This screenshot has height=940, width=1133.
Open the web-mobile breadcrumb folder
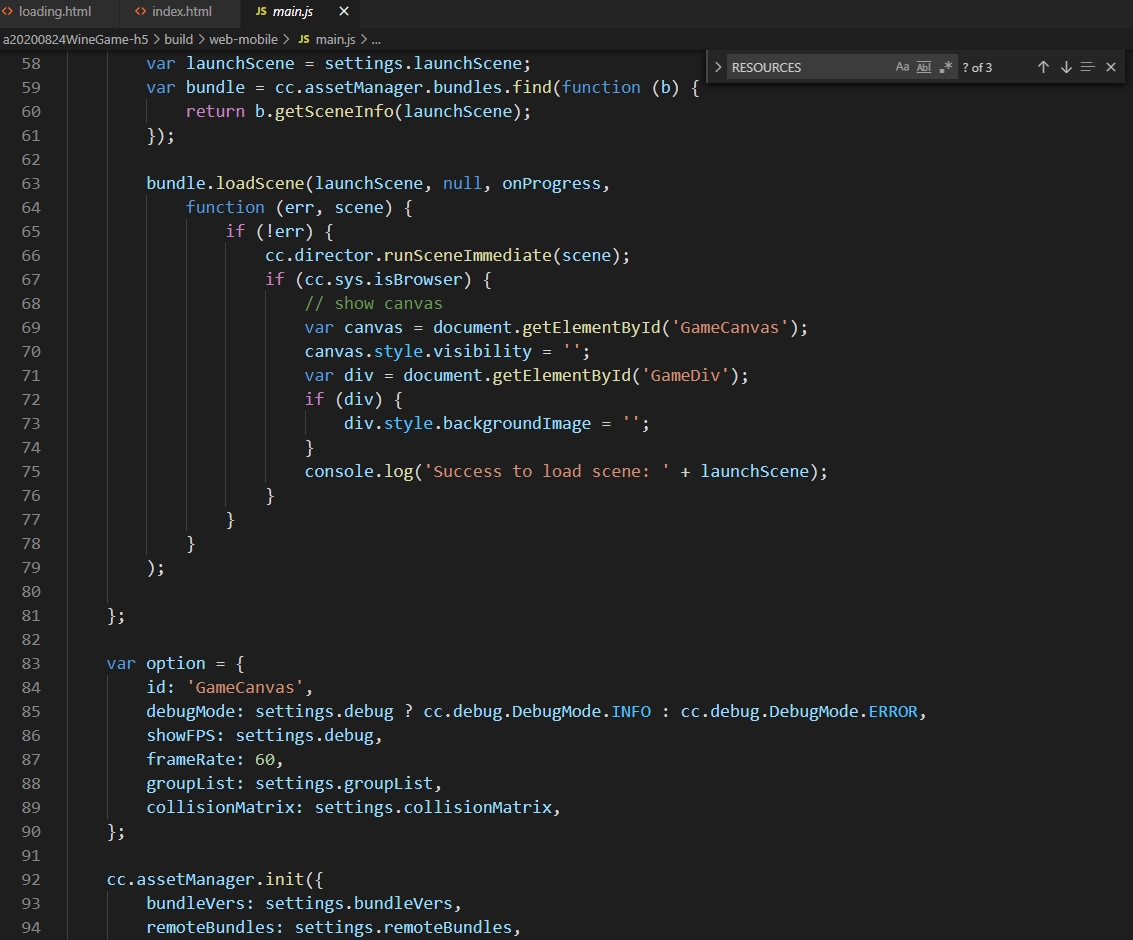pos(244,40)
